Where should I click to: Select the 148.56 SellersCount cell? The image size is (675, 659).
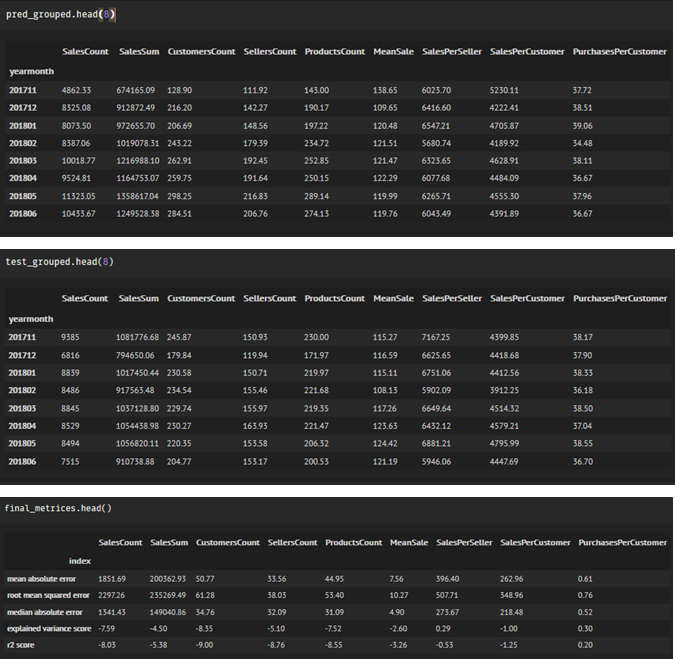click(255, 126)
